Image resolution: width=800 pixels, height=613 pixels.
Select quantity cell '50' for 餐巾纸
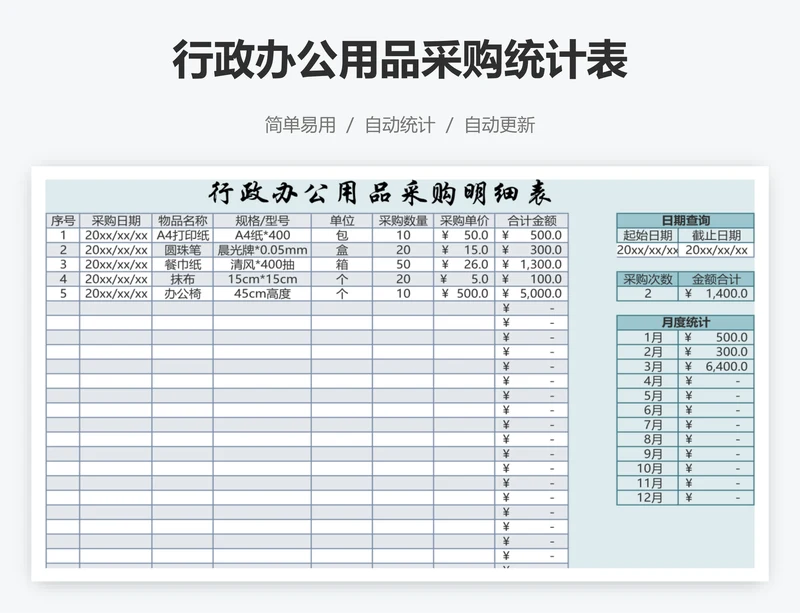click(x=403, y=264)
